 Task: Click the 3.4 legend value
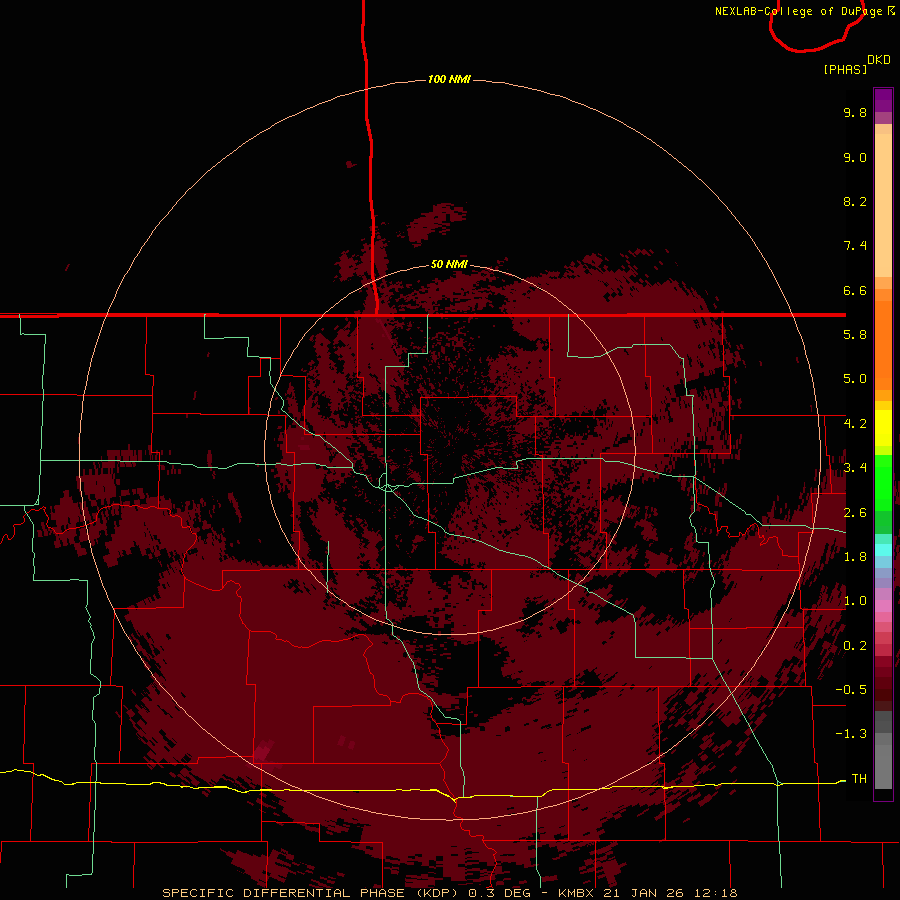tap(855, 468)
